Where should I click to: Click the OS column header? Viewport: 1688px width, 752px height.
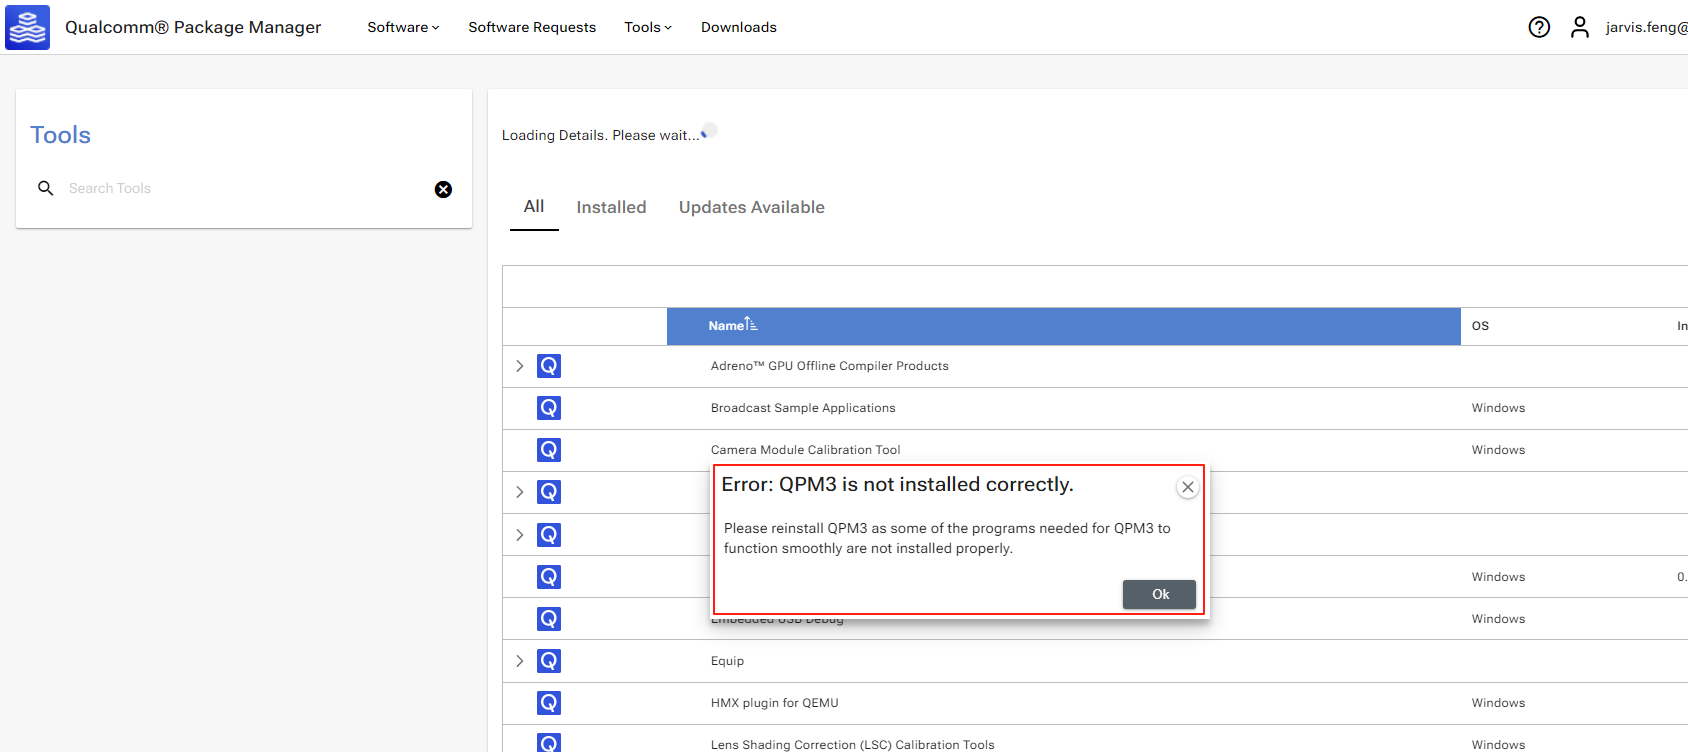click(x=1480, y=326)
